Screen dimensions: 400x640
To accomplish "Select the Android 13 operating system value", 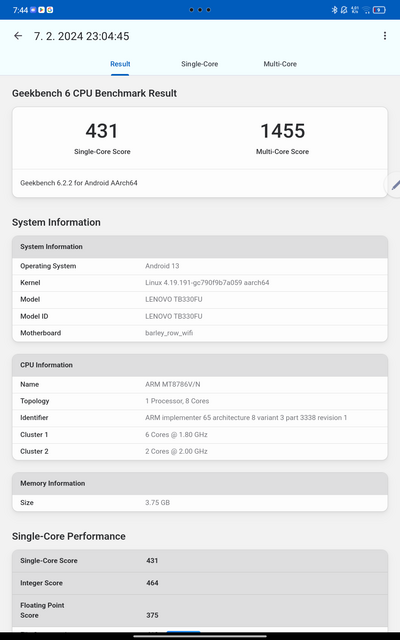I will click(162, 266).
